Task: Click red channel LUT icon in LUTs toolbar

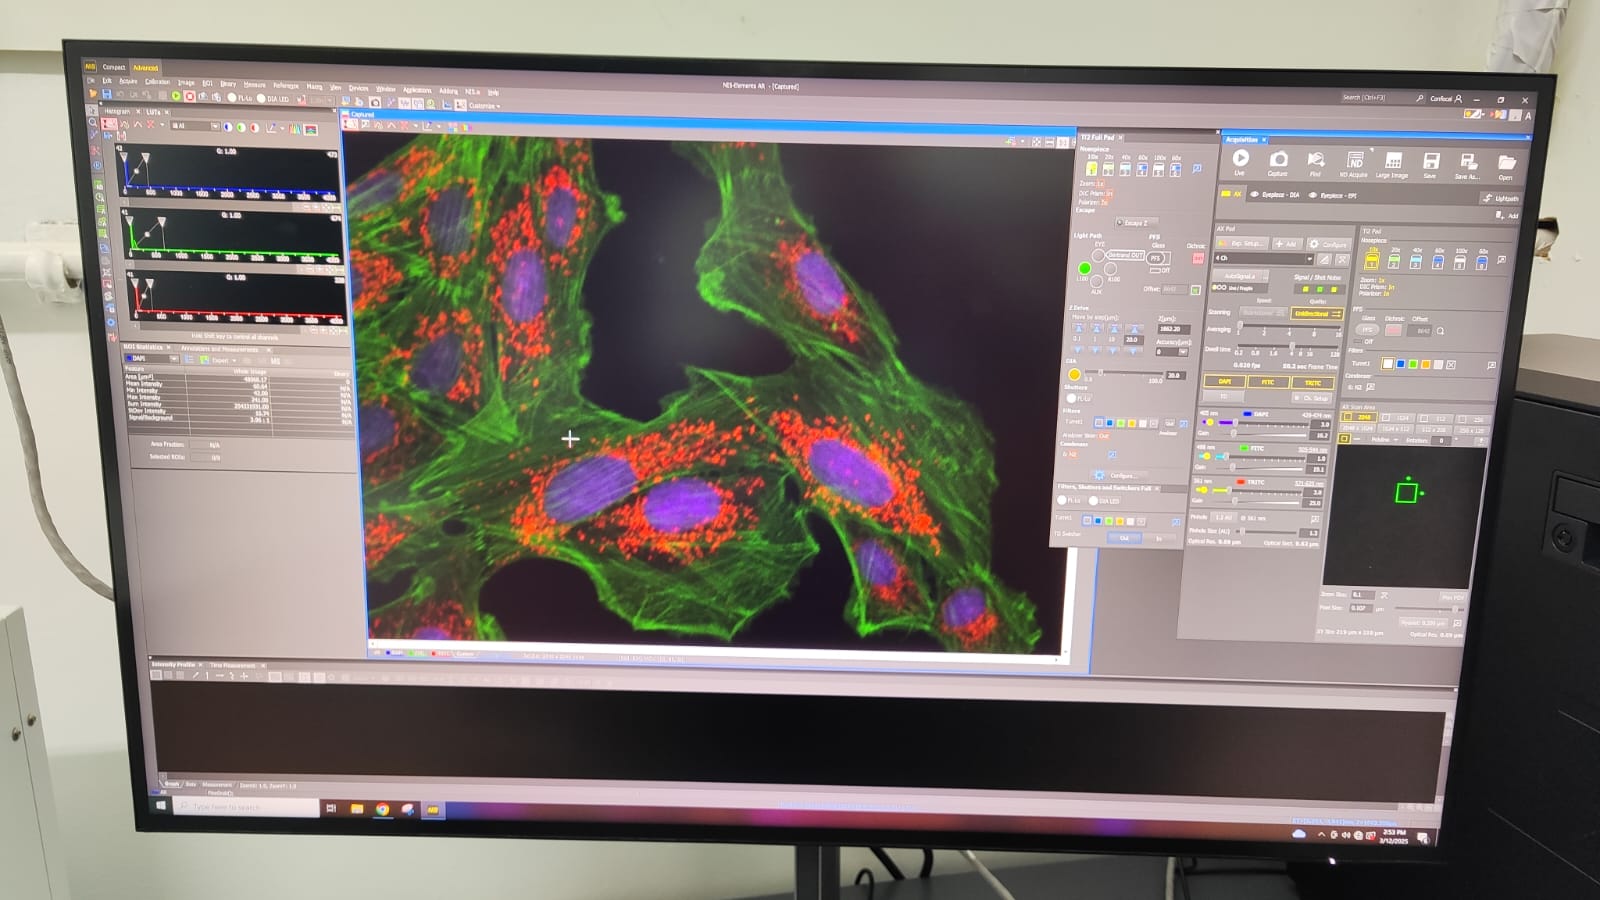Action: tap(254, 127)
